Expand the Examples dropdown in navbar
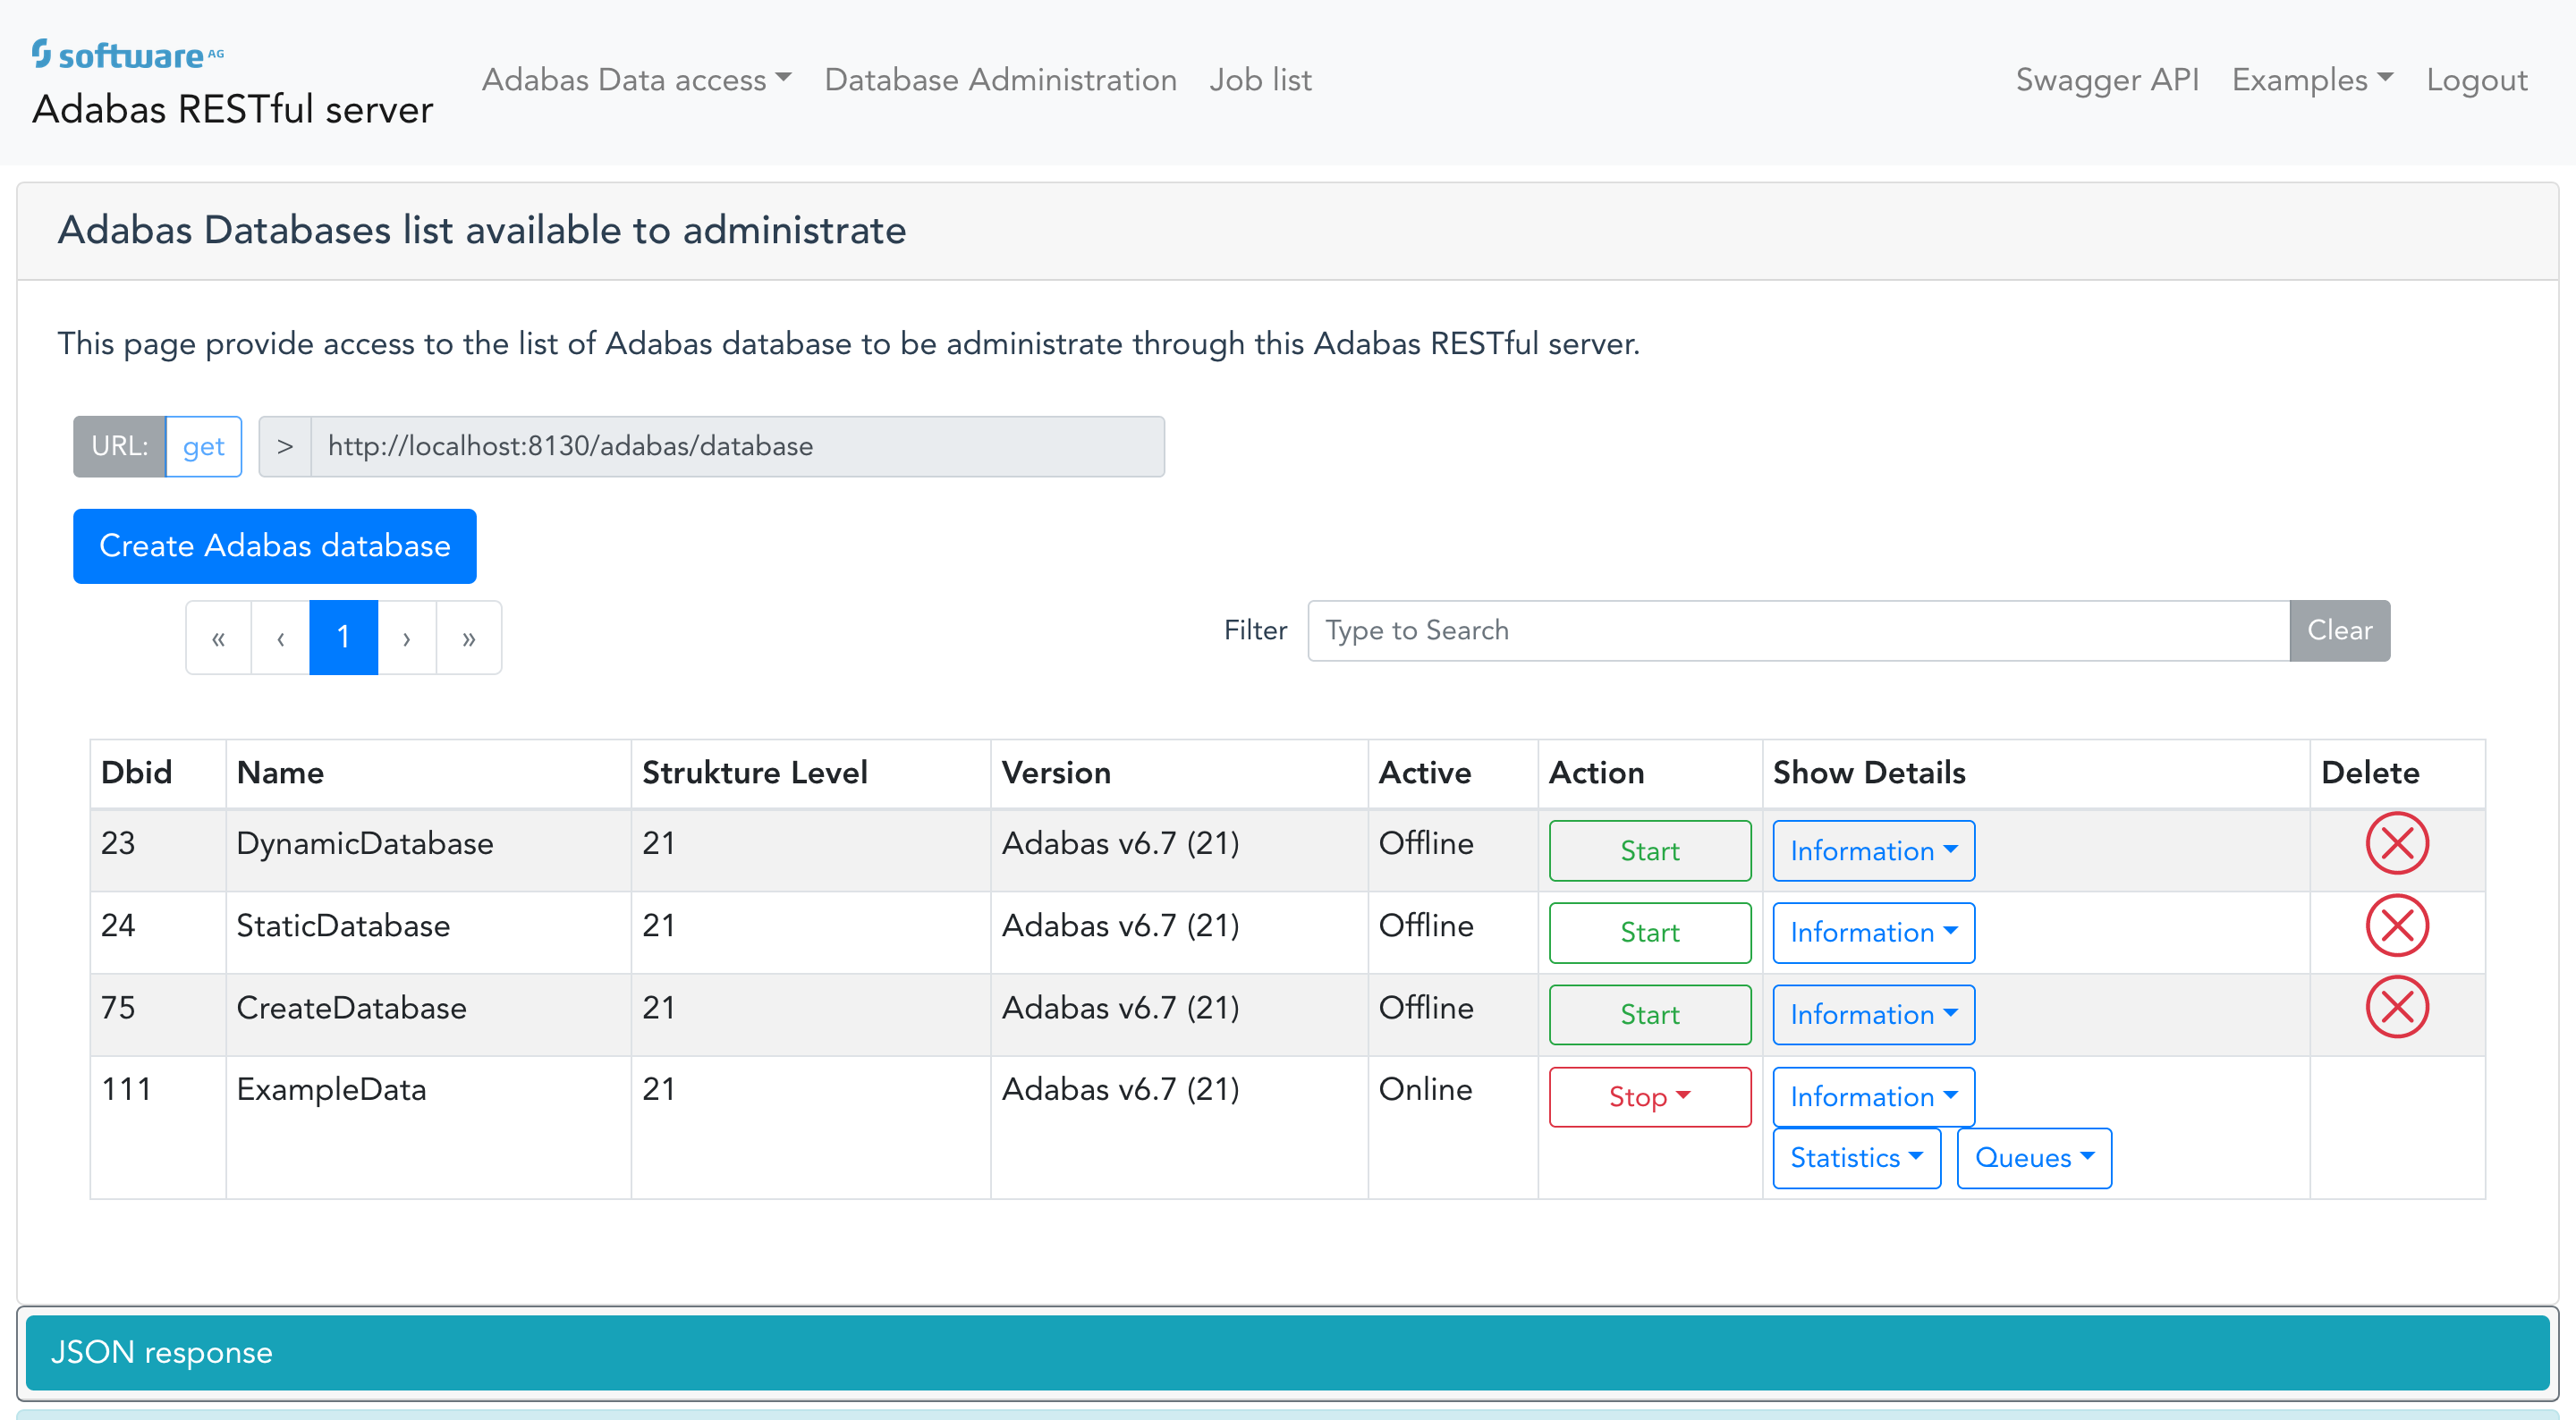 2311,80
